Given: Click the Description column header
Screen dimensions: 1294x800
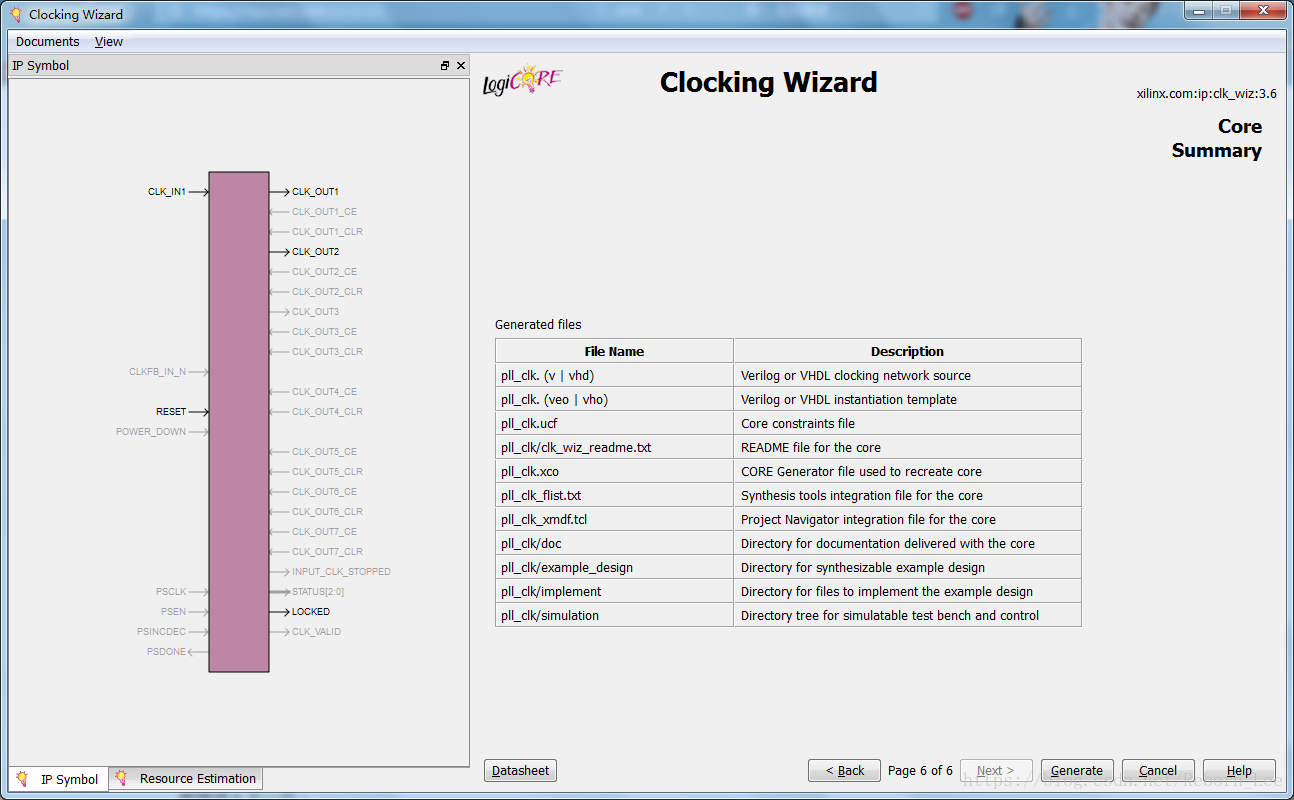Looking at the screenshot, I should (907, 351).
